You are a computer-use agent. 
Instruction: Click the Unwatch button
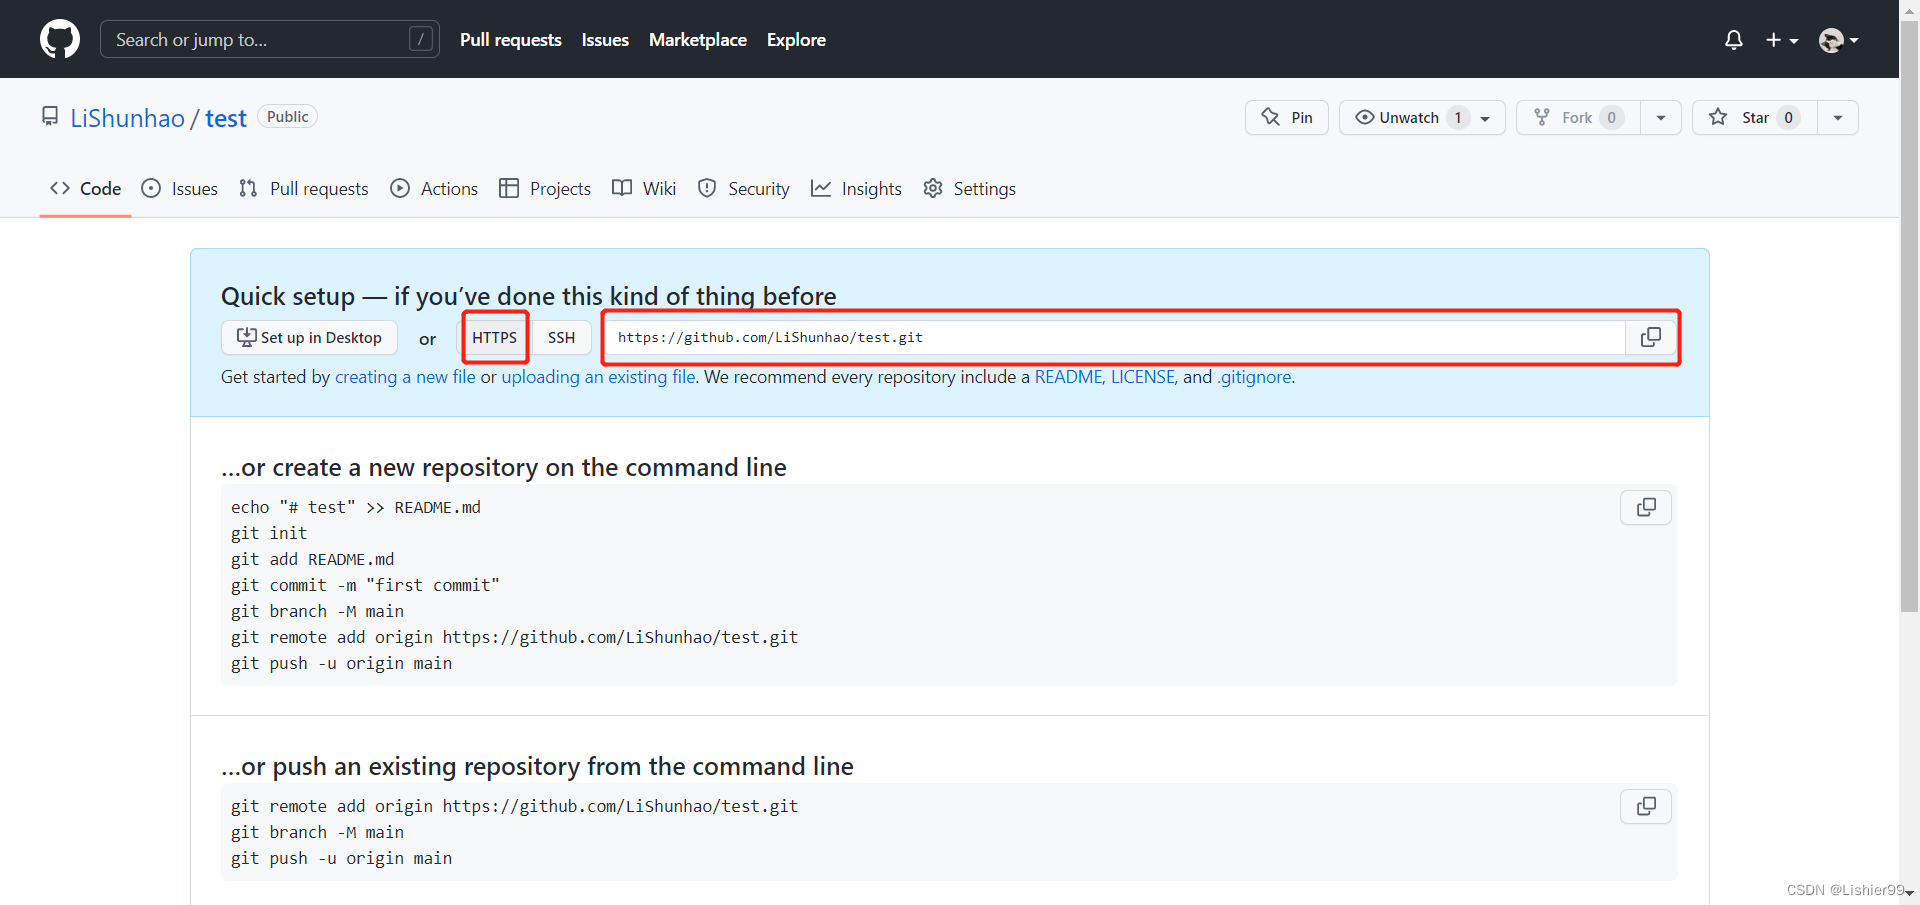click(1422, 117)
